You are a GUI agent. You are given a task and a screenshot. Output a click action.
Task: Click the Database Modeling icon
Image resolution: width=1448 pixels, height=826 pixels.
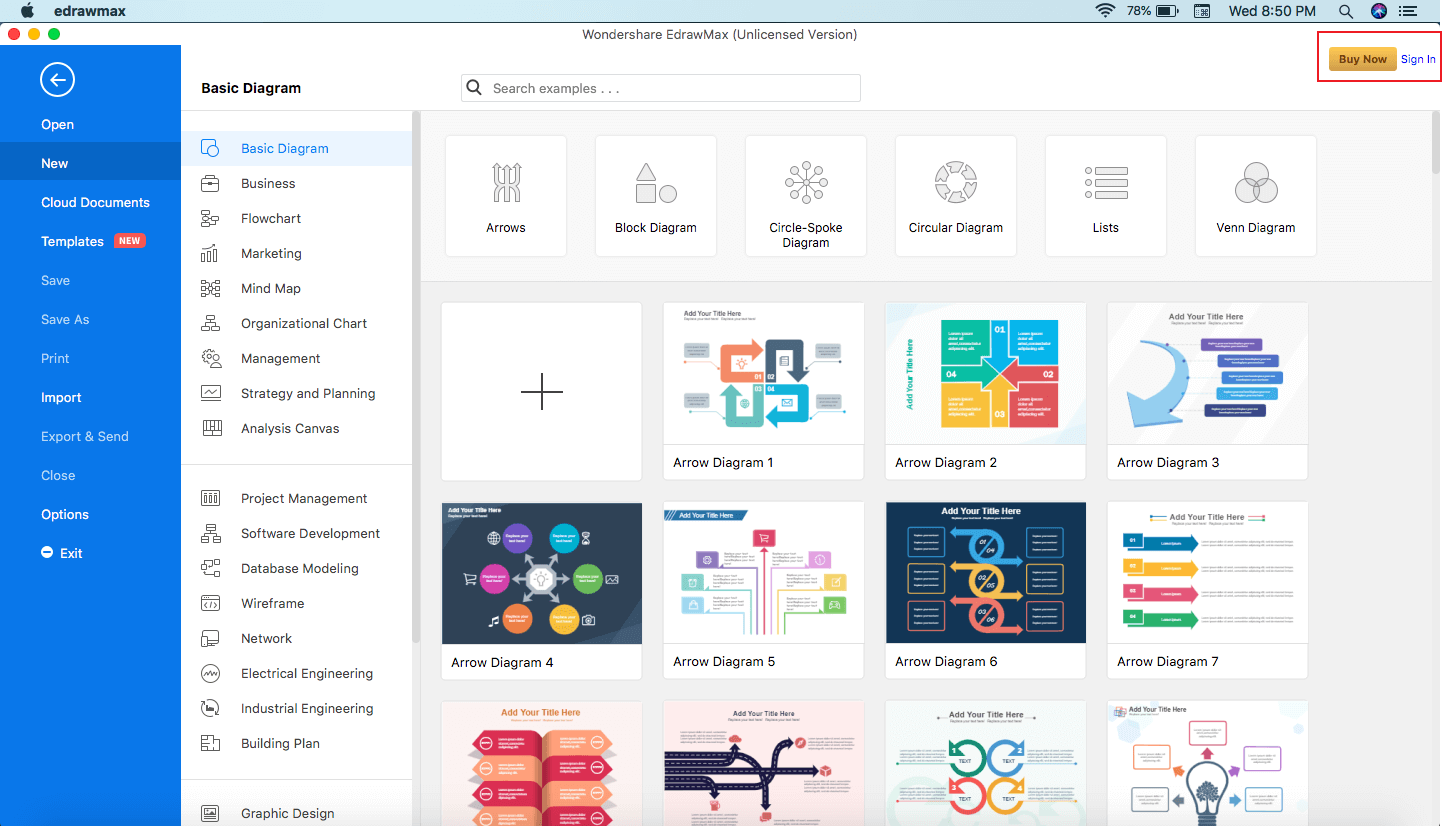click(210, 568)
